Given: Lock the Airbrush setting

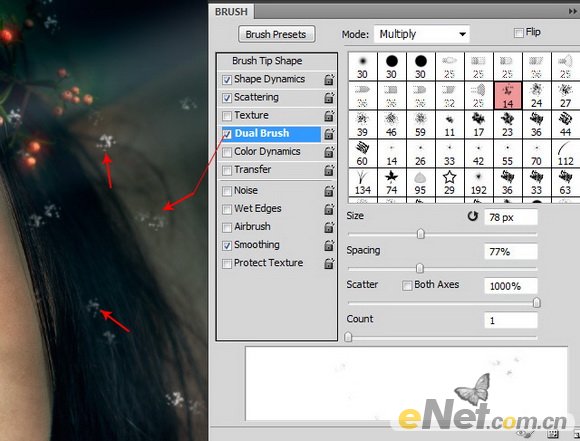Looking at the screenshot, I should (329, 227).
